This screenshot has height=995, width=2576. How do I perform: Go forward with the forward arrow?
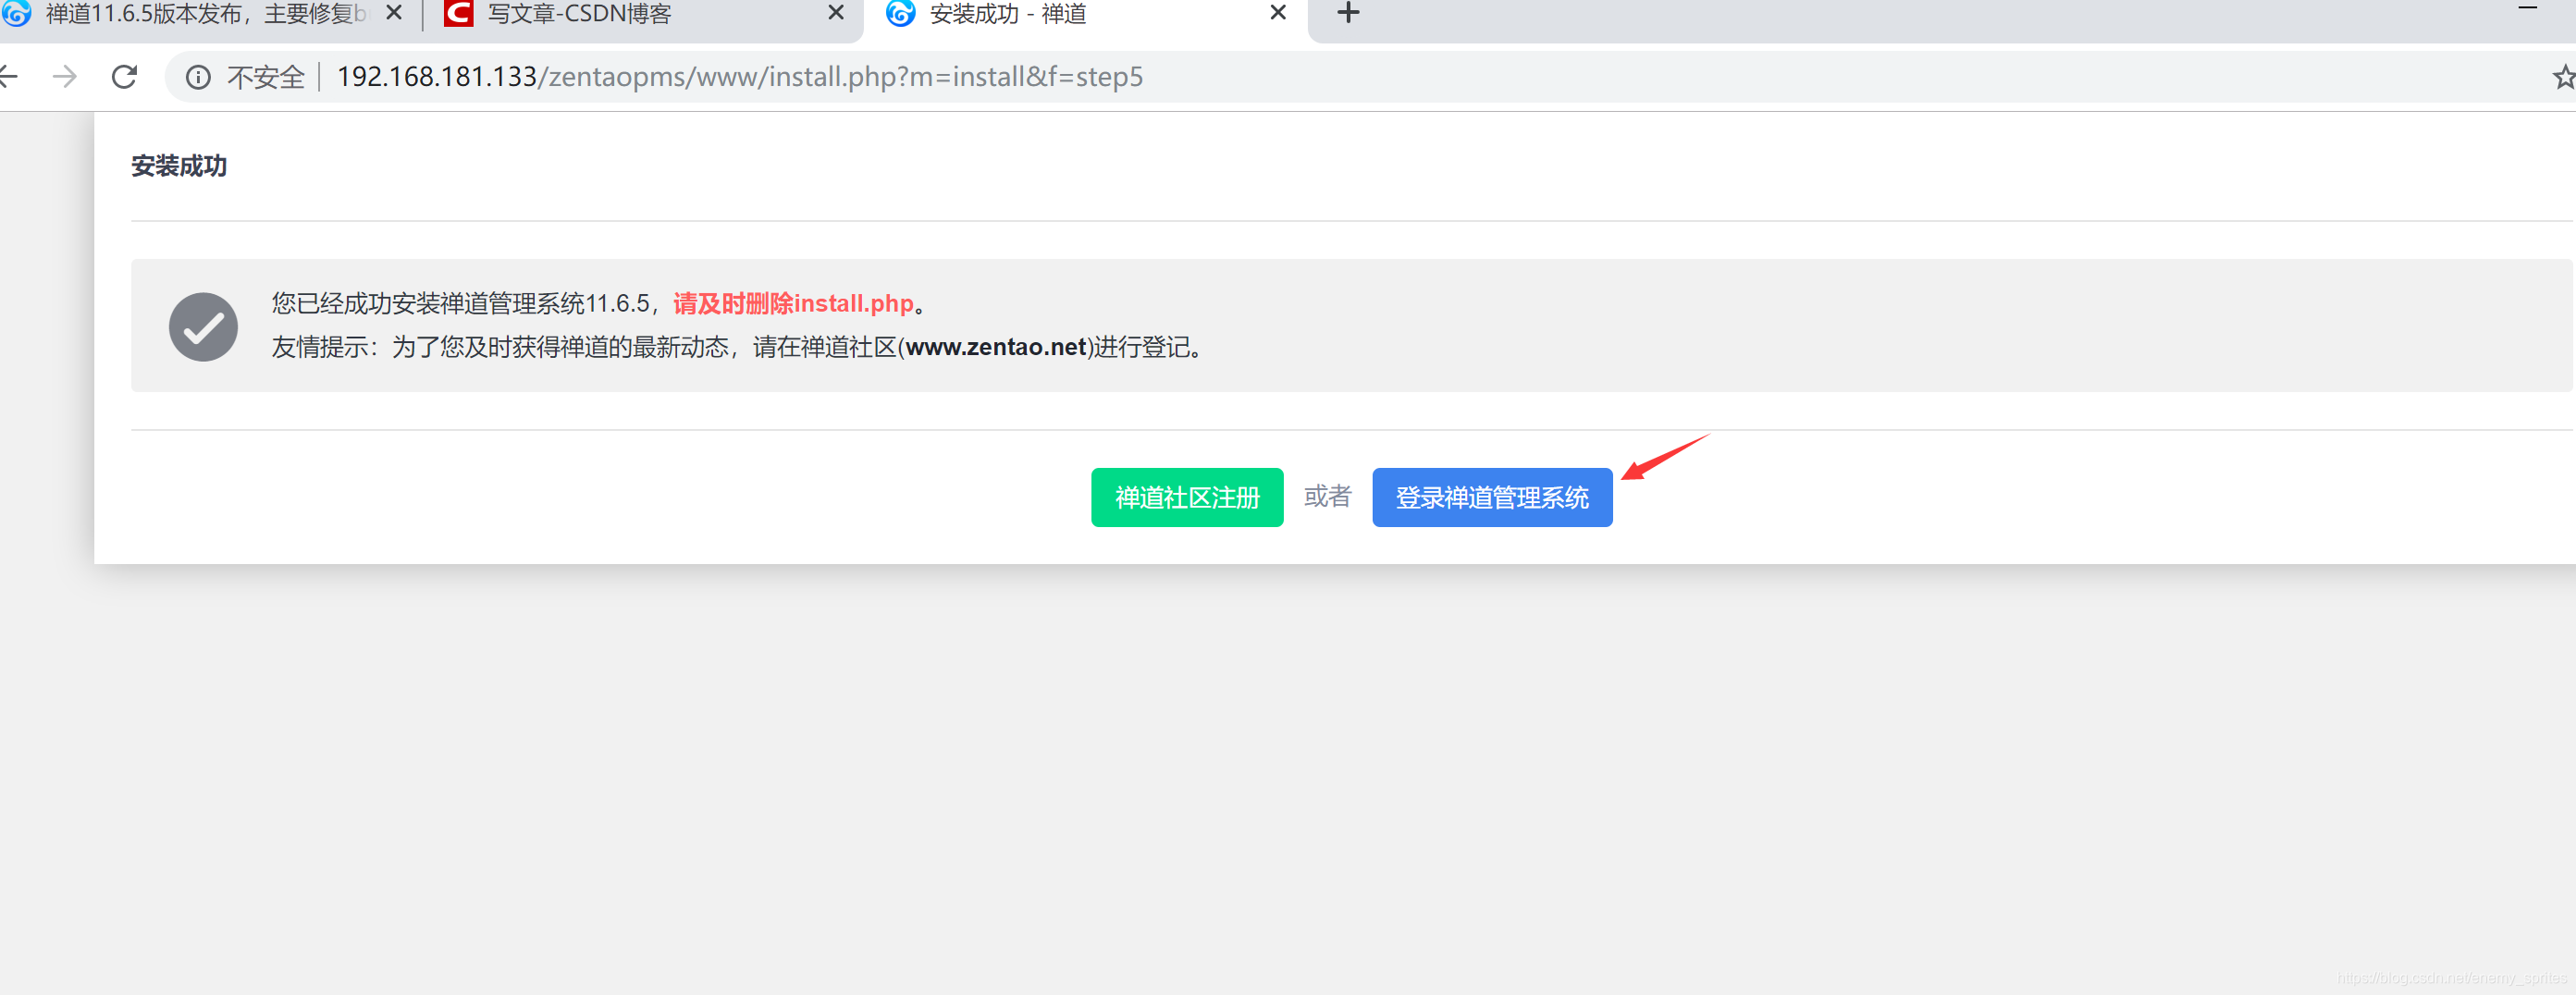point(65,76)
